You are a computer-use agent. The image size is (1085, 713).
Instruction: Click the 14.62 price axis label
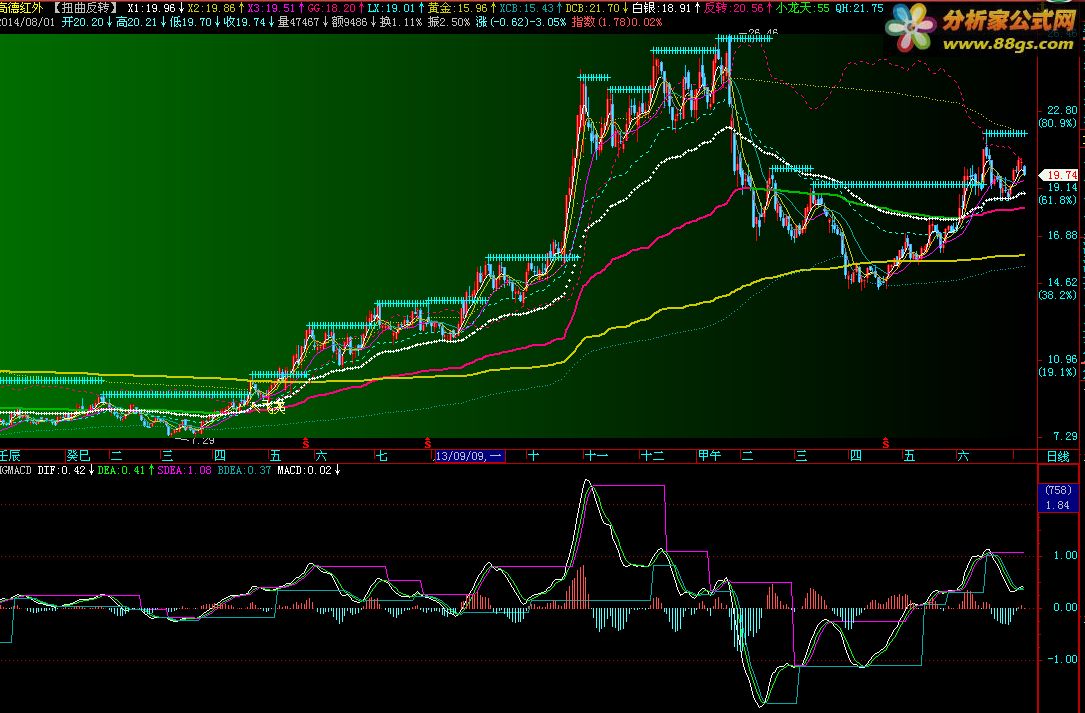click(1062, 282)
